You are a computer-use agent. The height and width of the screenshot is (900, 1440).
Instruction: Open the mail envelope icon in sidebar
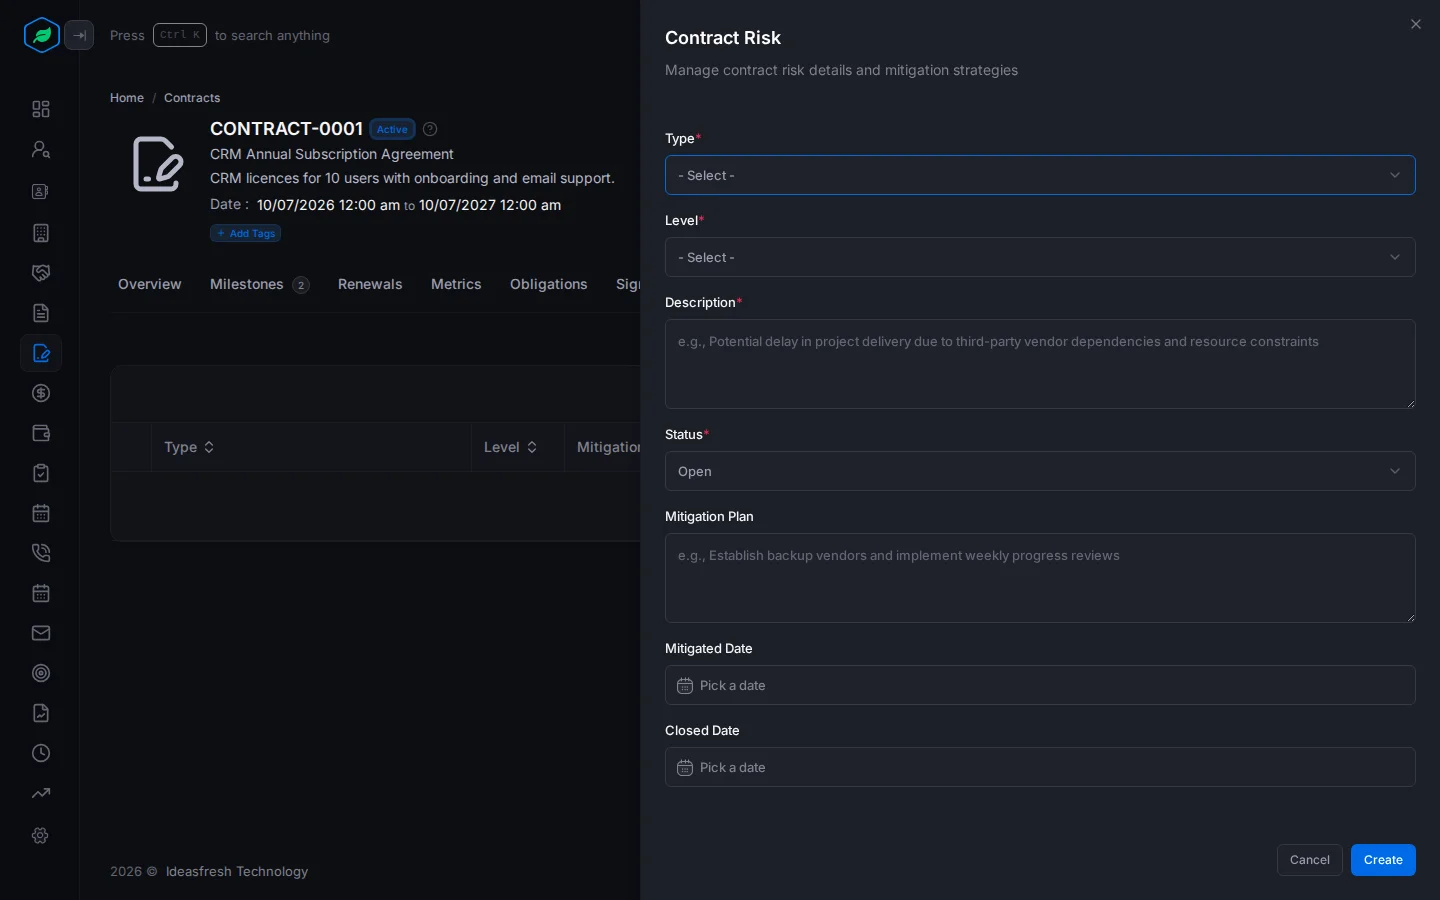click(41, 633)
